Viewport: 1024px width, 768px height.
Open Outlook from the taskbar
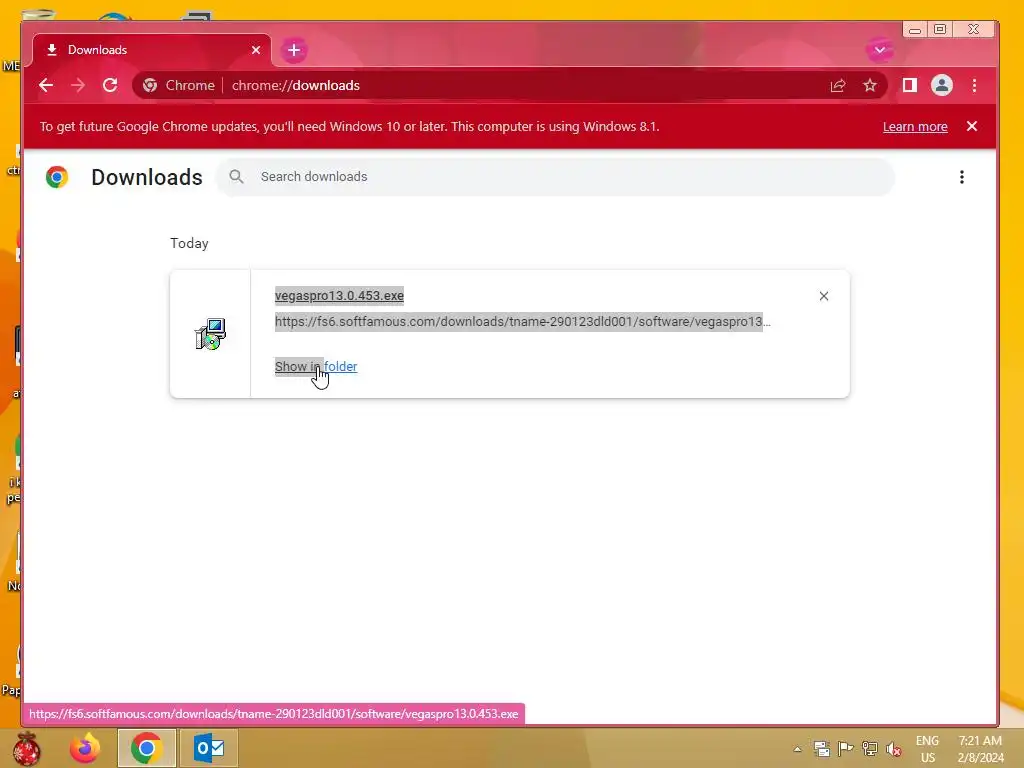[209, 748]
